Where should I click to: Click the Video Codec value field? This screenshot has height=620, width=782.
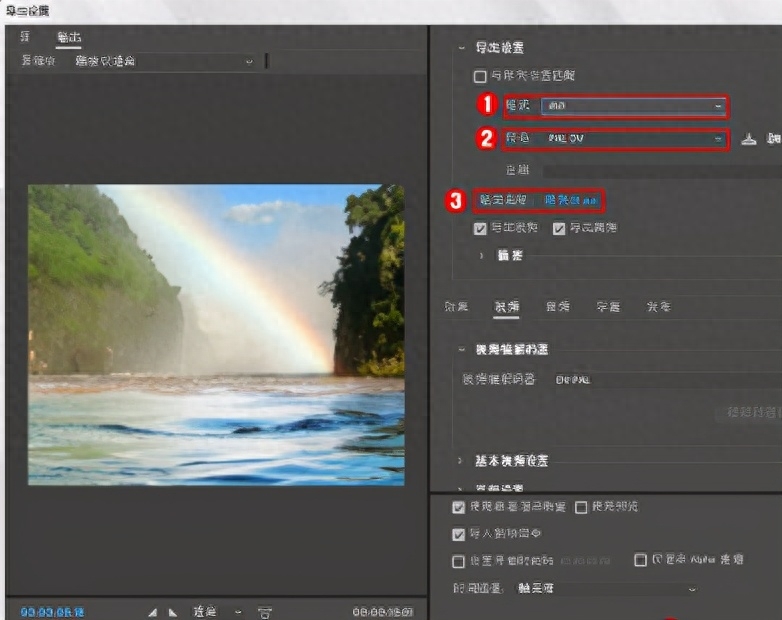pos(668,380)
